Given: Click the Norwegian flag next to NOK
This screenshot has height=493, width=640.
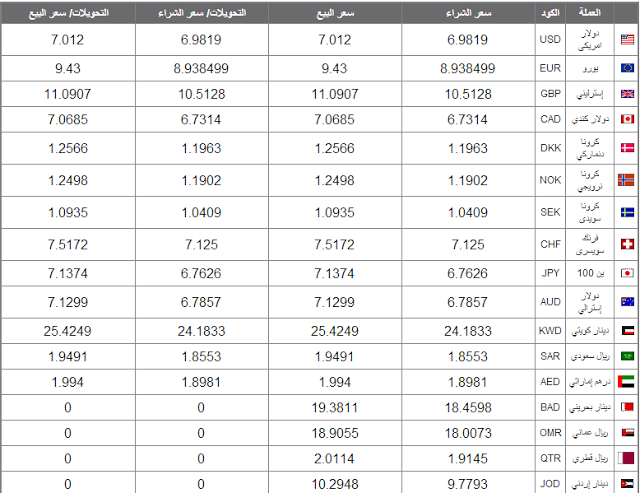Looking at the screenshot, I should [x=627, y=181].
